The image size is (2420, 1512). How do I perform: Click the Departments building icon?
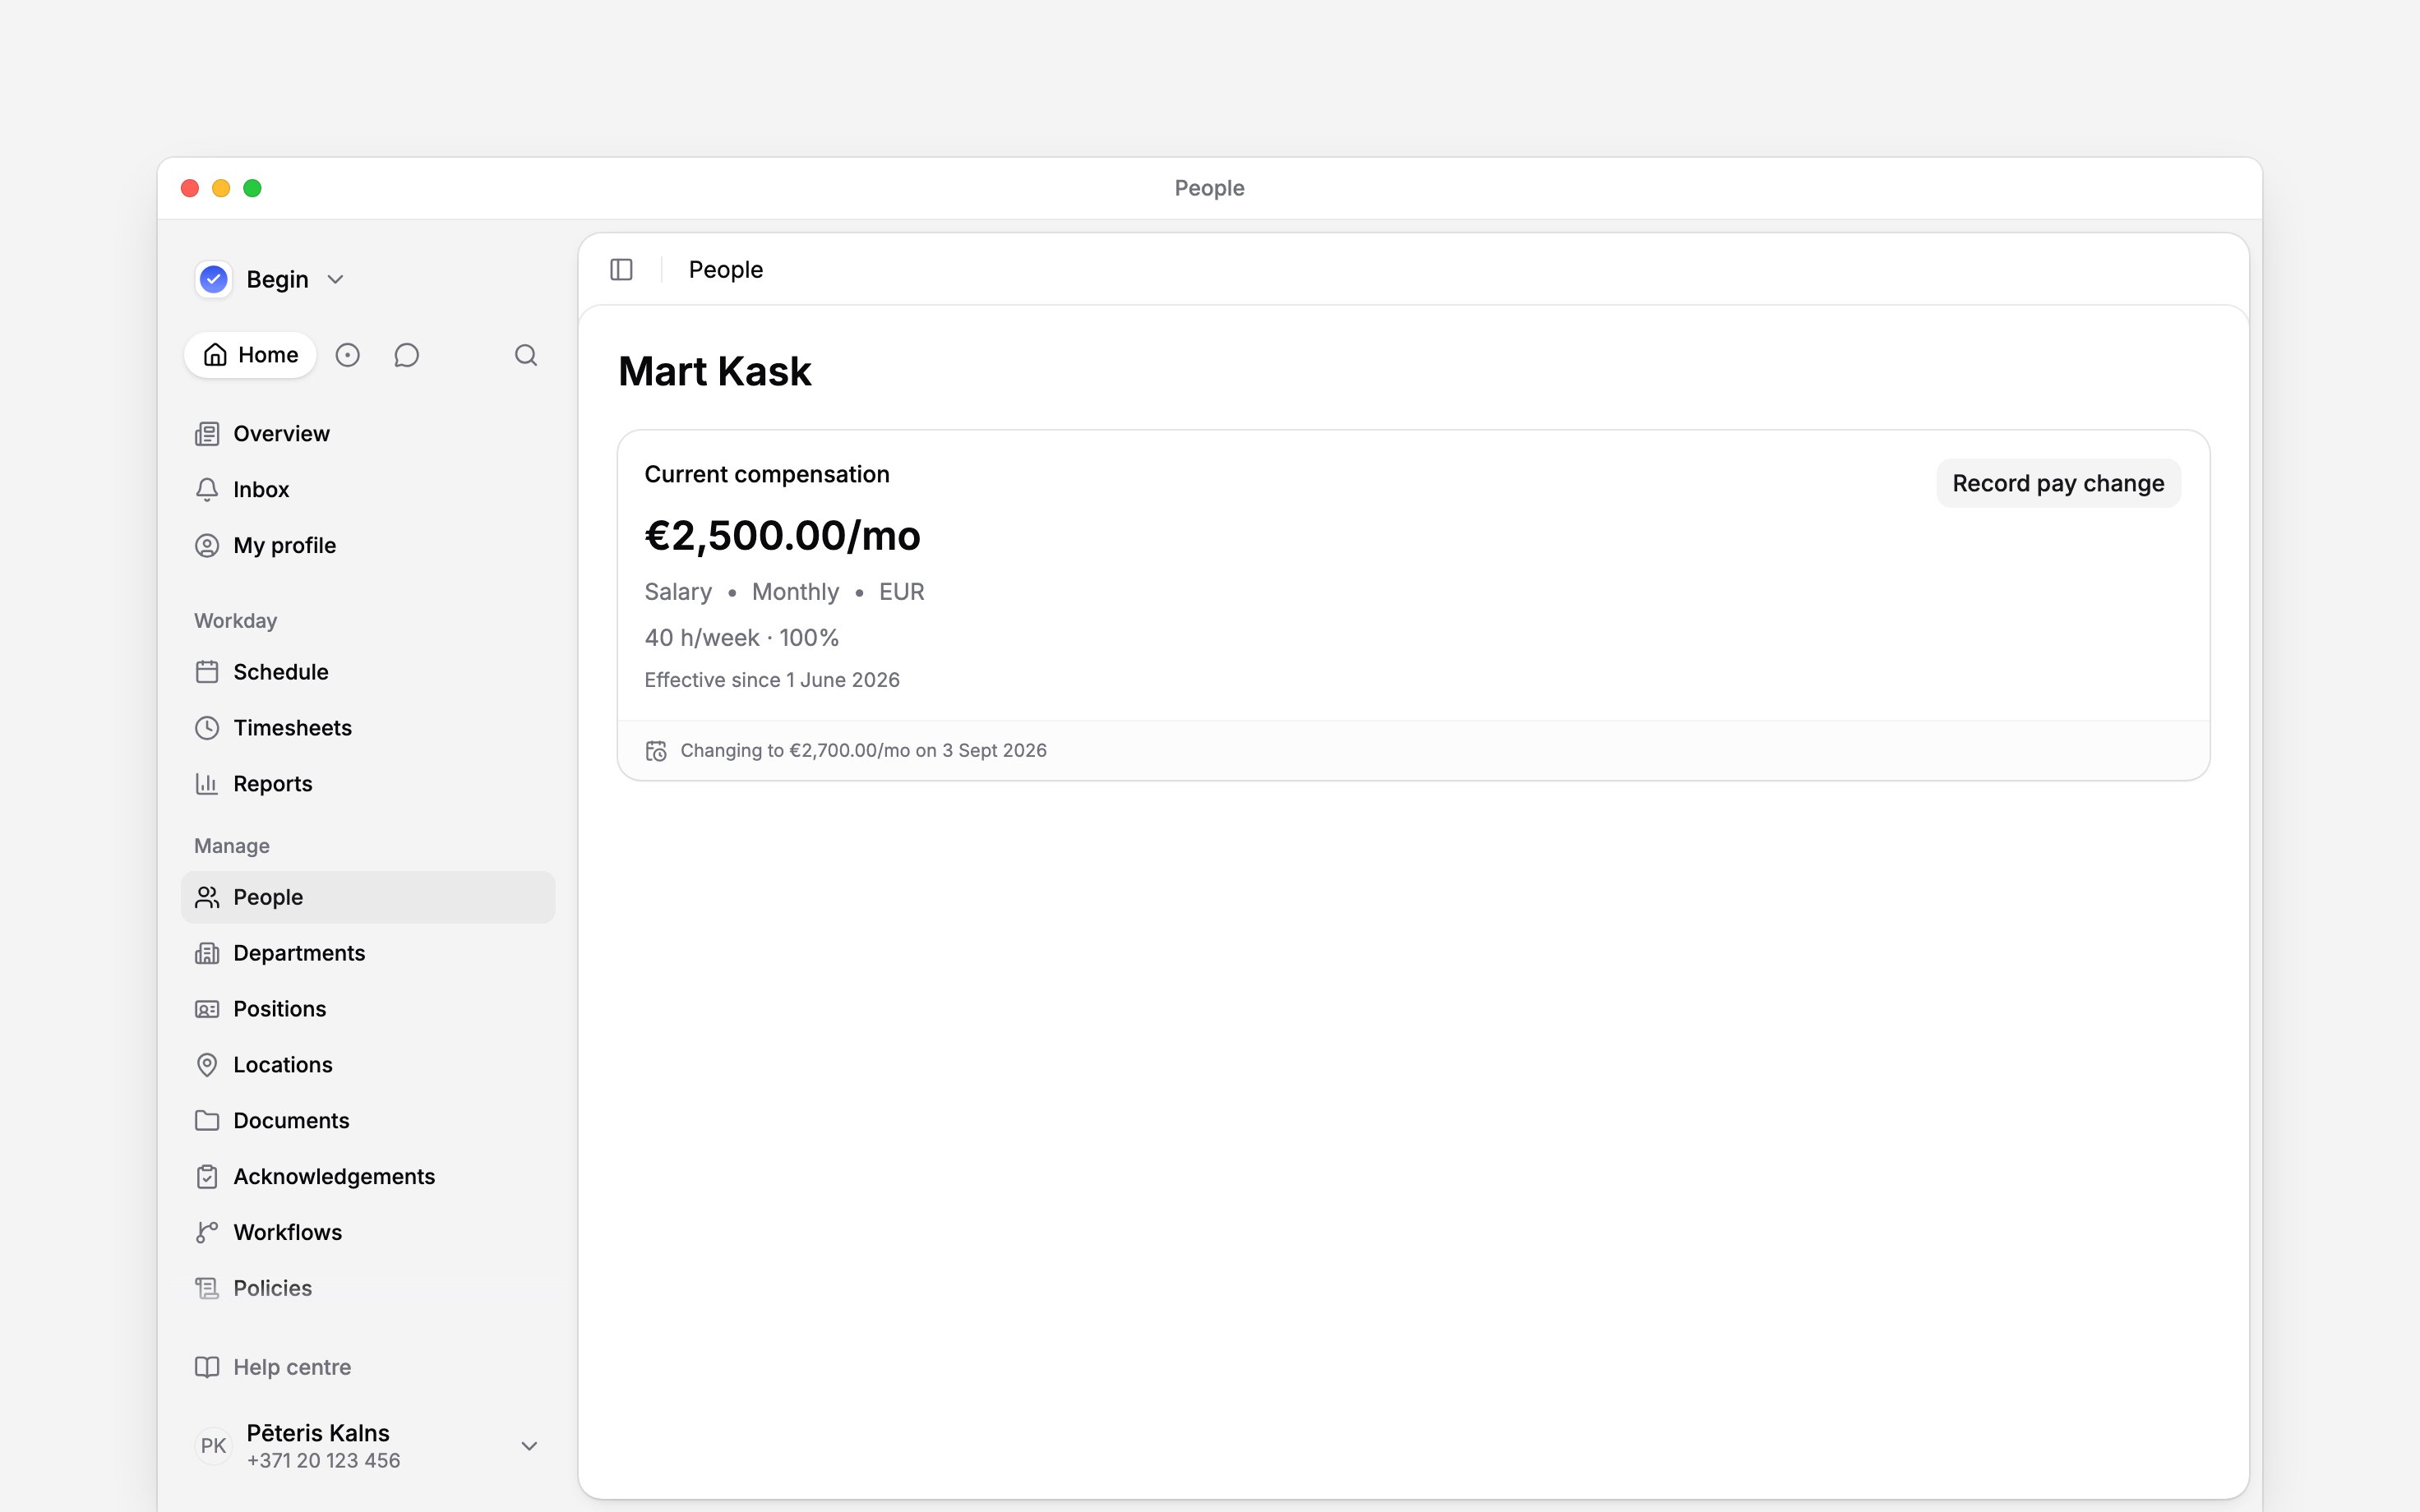coord(207,953)
